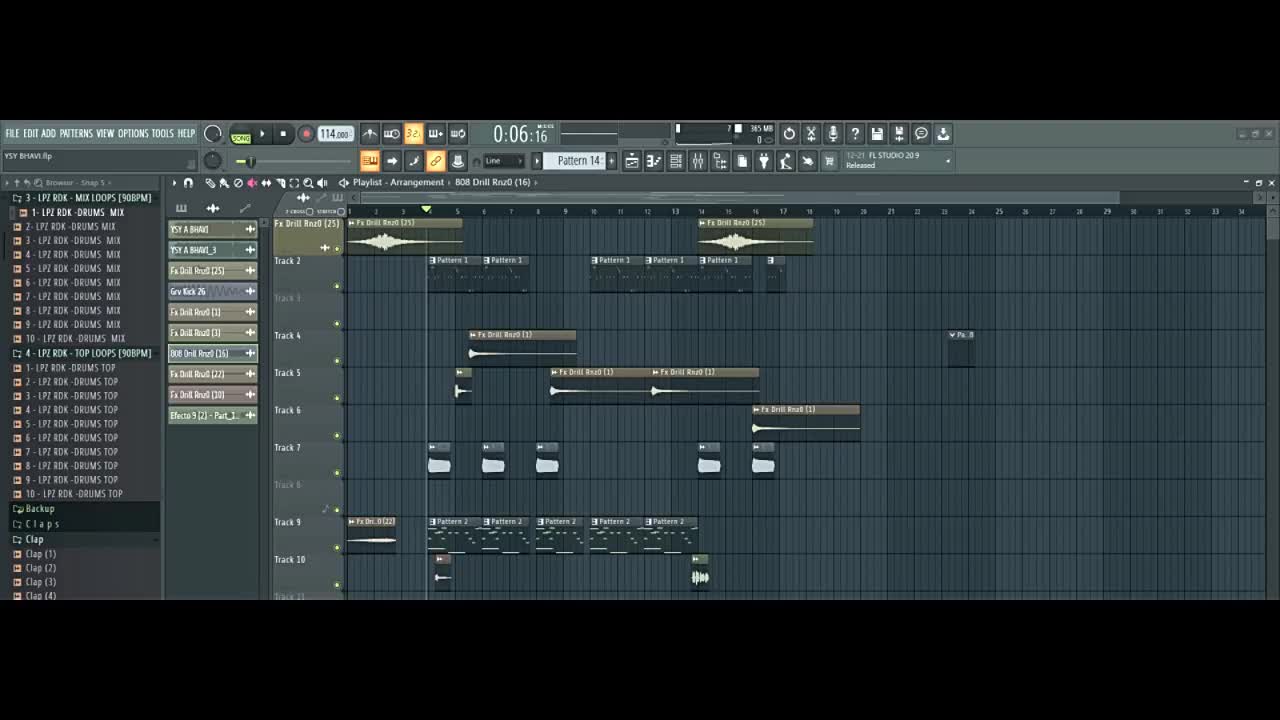The image size is (1280, 720).
Task: Open the Line snap dropdown
Action: pyautogui.click(x=504, y=161)
